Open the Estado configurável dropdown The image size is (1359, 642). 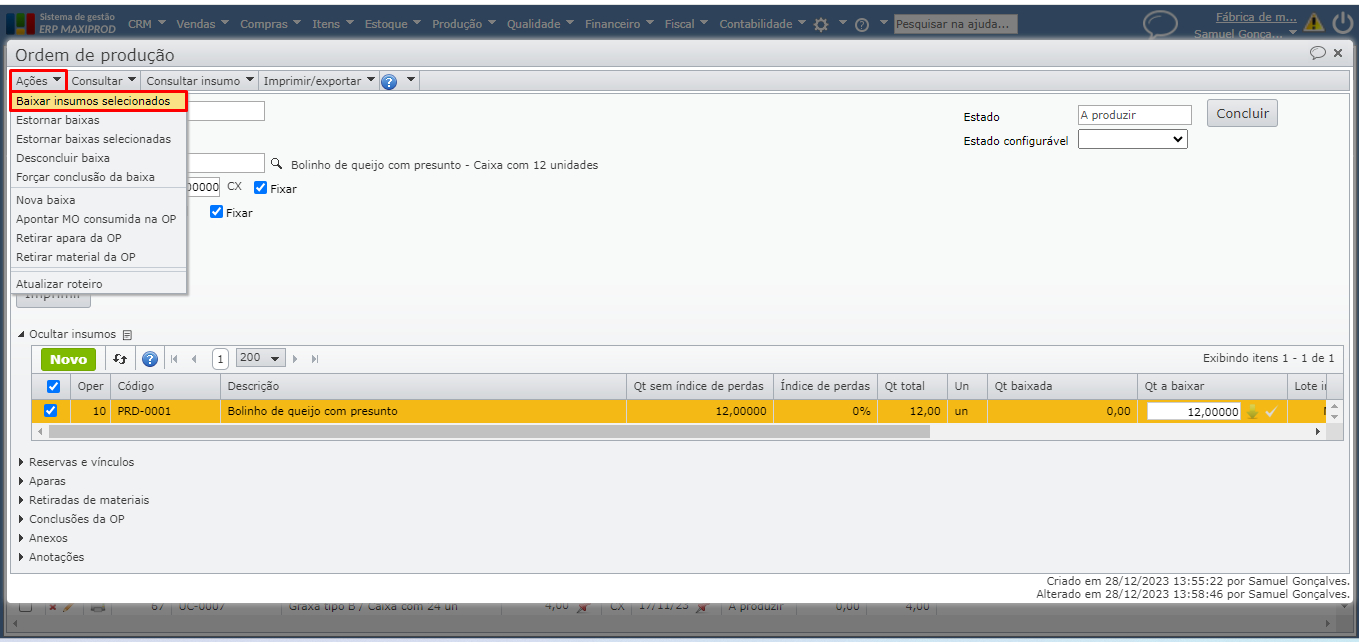pyautogui.click(x=1133, y=140)
